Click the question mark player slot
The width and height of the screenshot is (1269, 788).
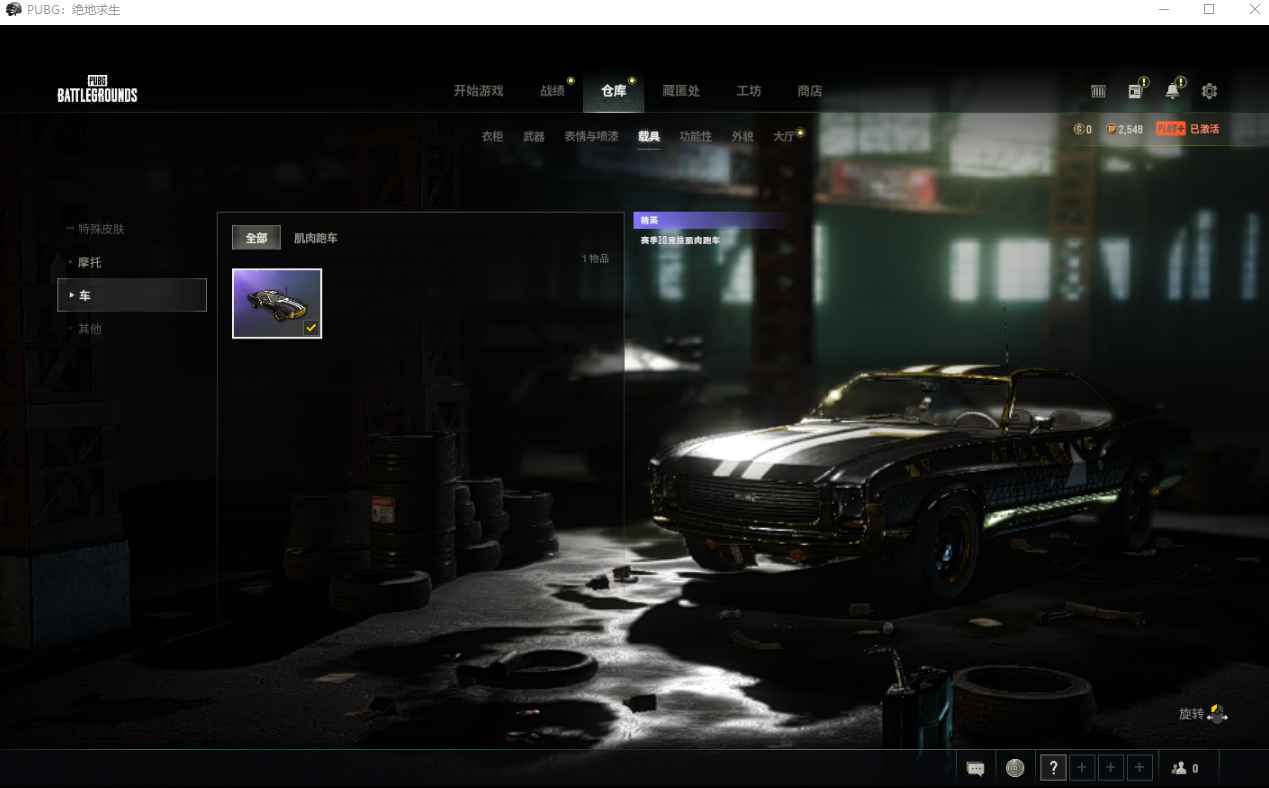[x=1052, y=768]
